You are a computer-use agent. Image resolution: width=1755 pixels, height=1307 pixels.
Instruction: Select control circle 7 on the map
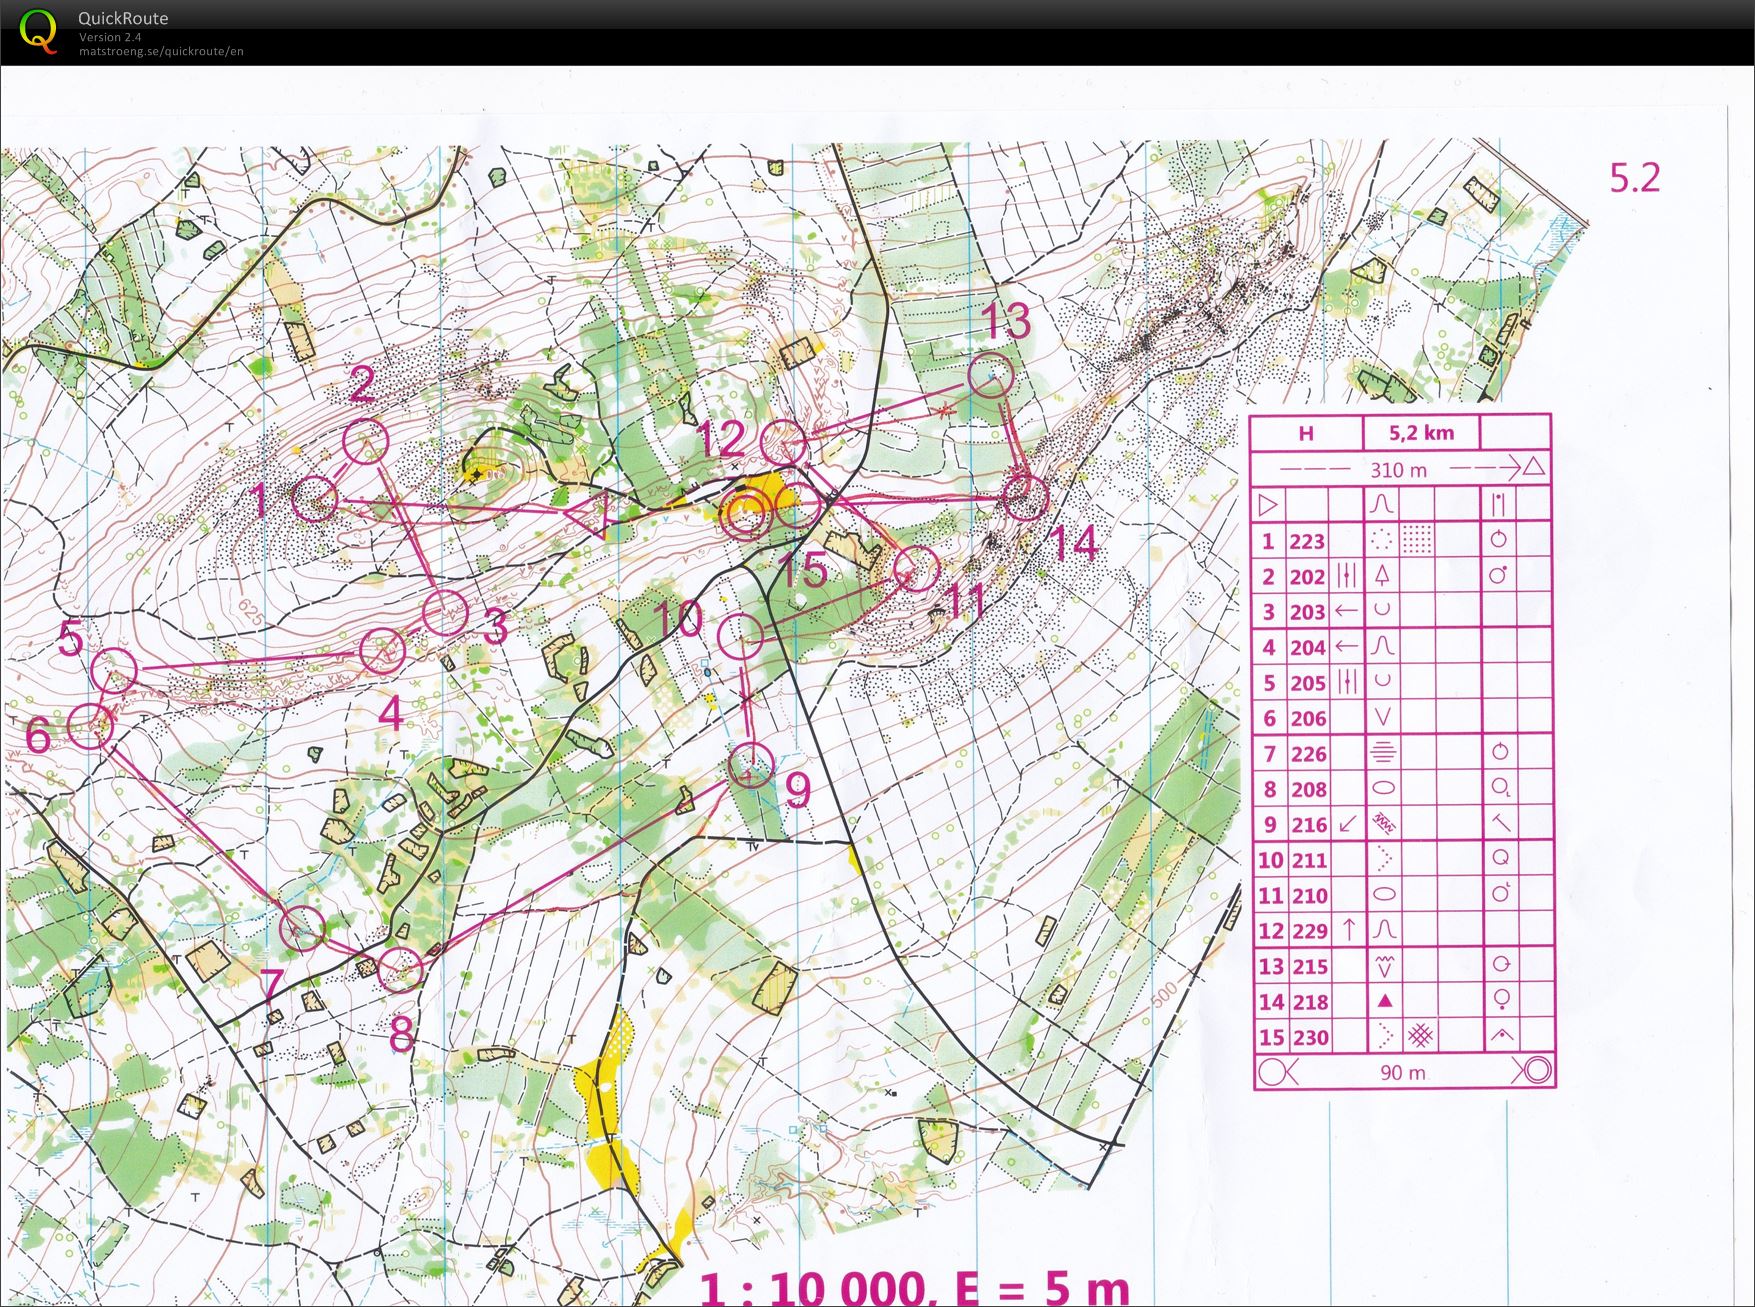pos(303,927)
